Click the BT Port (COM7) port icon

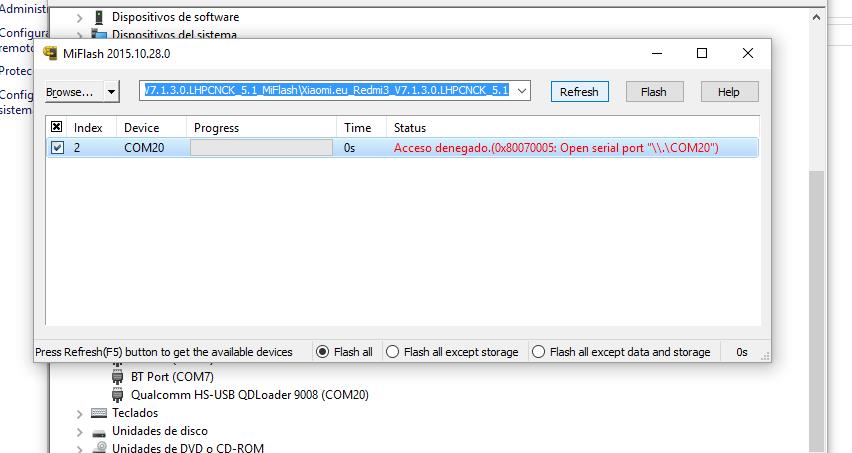click(117, 376)
